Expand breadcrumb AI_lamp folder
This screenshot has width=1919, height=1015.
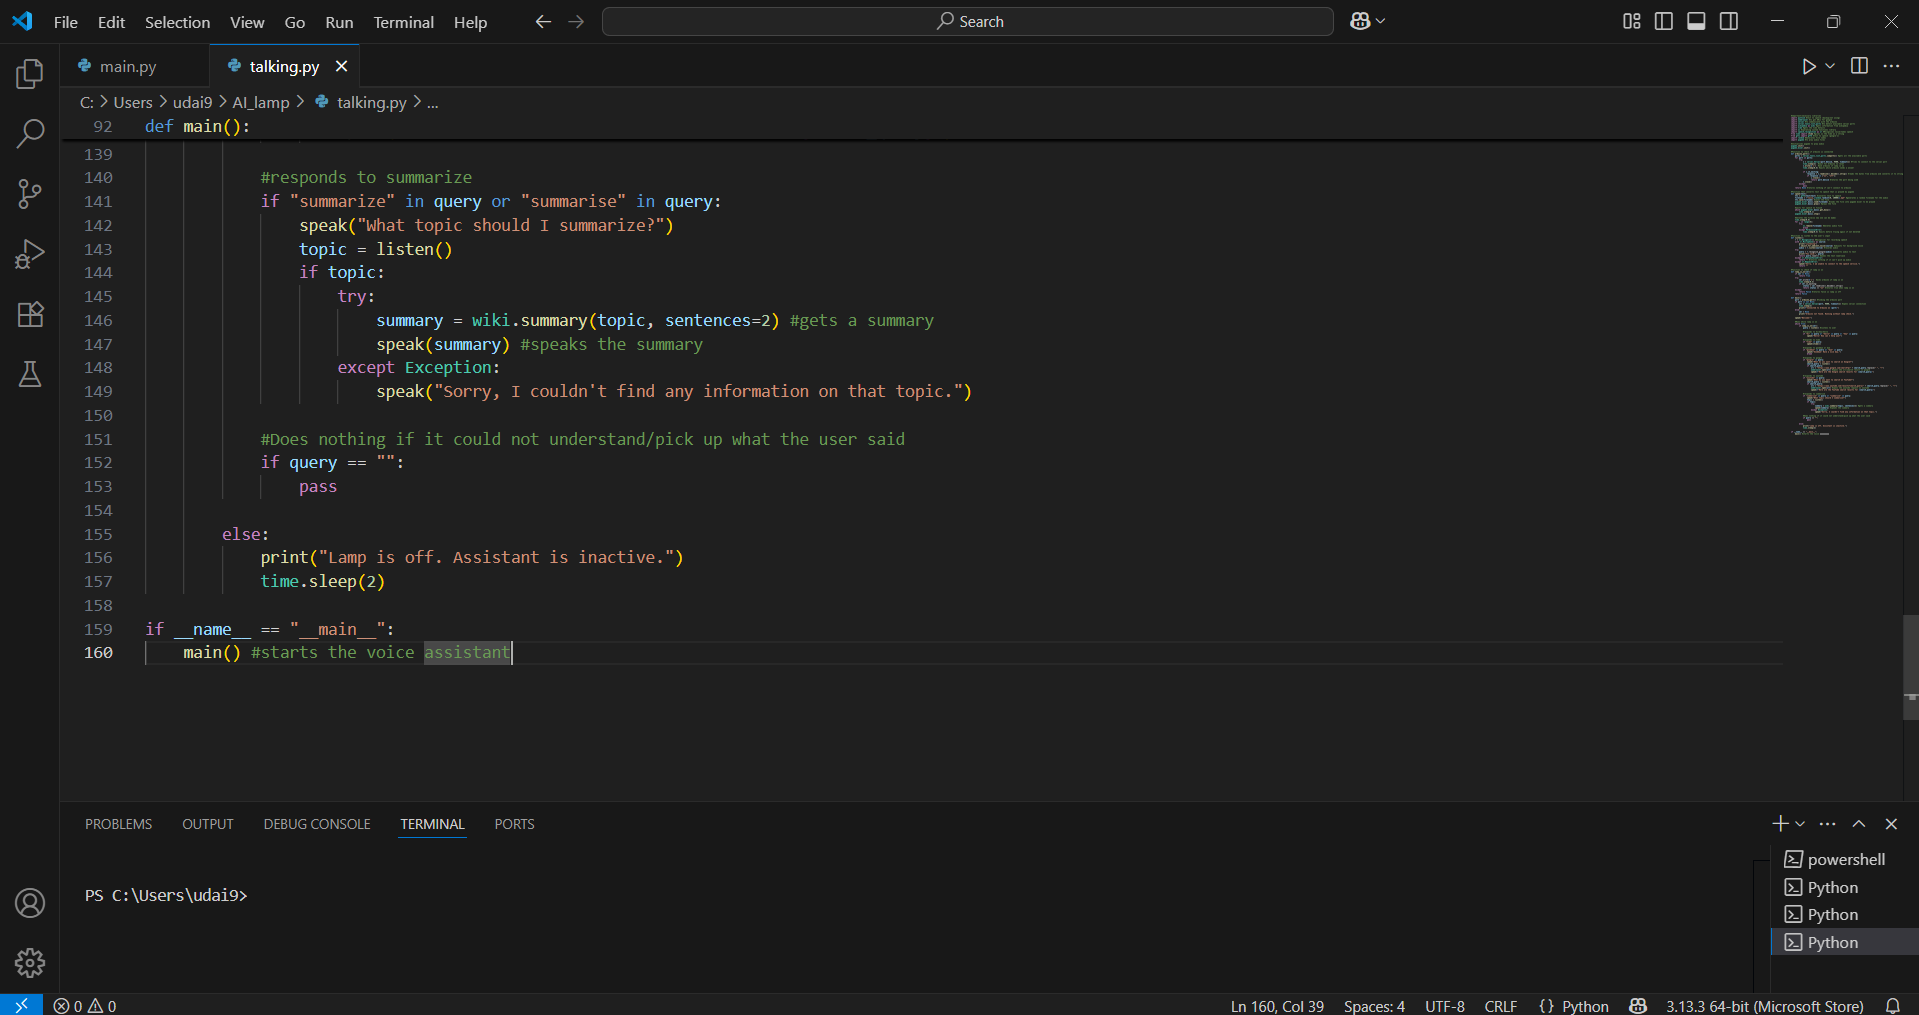261,102
